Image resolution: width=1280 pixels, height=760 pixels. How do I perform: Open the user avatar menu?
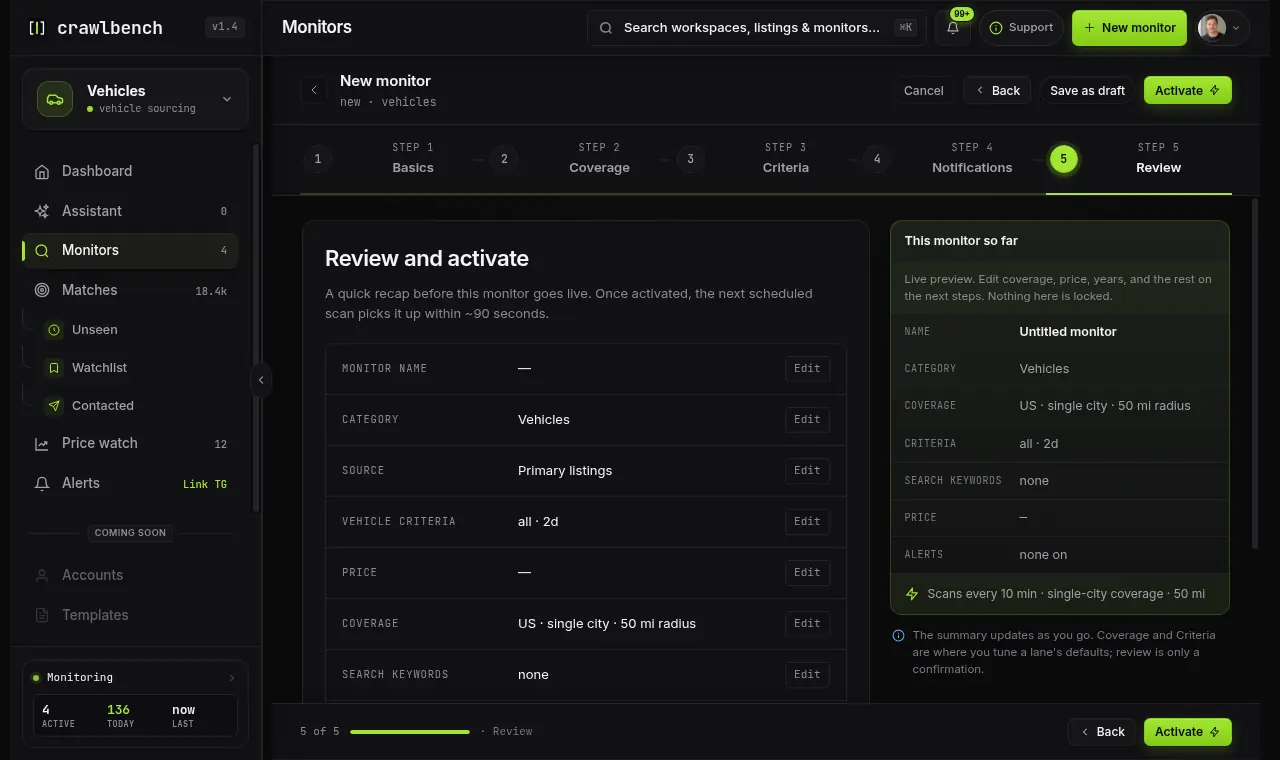point(1224,28)
